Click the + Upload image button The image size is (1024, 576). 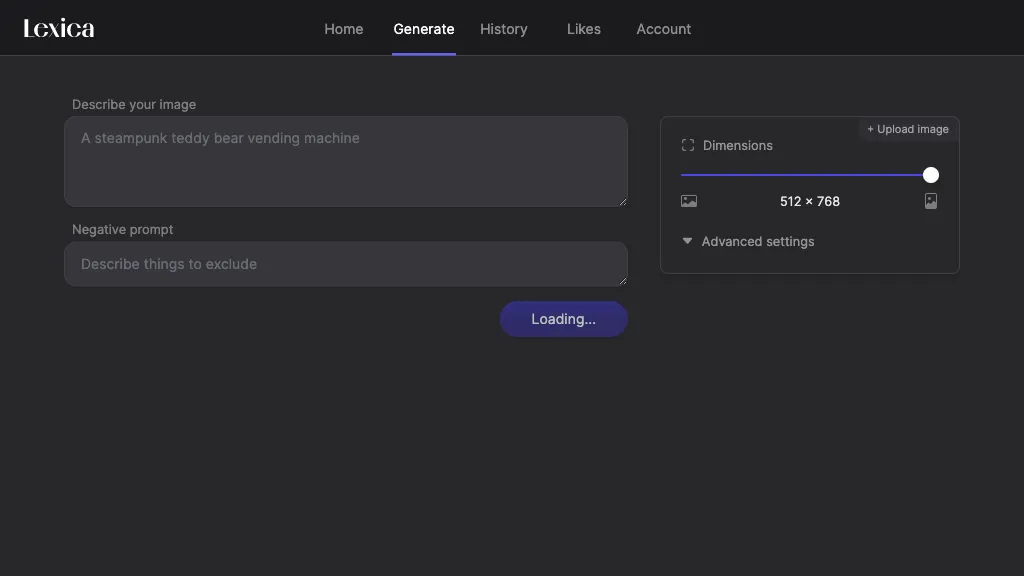907,129
